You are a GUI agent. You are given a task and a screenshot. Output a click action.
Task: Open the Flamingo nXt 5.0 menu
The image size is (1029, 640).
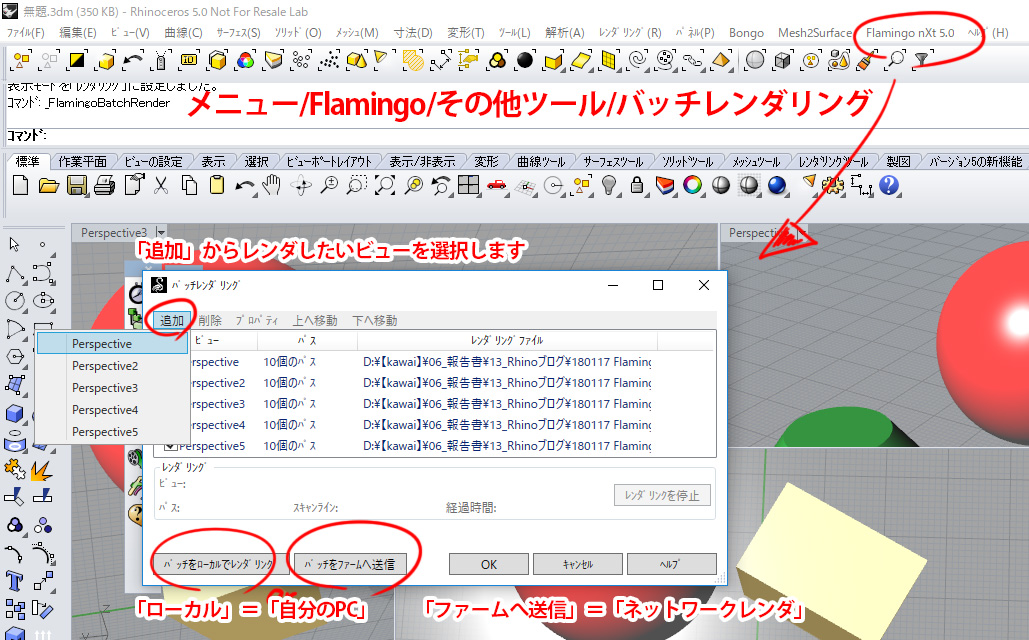pyautogui.click(x=910, y=33)
